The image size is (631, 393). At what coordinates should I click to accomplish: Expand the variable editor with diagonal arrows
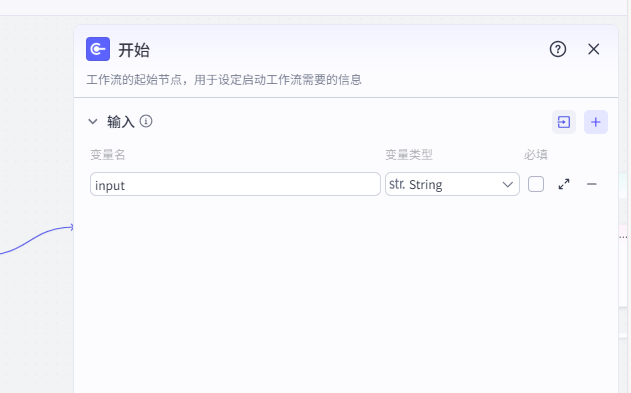(x=564, y=184)
